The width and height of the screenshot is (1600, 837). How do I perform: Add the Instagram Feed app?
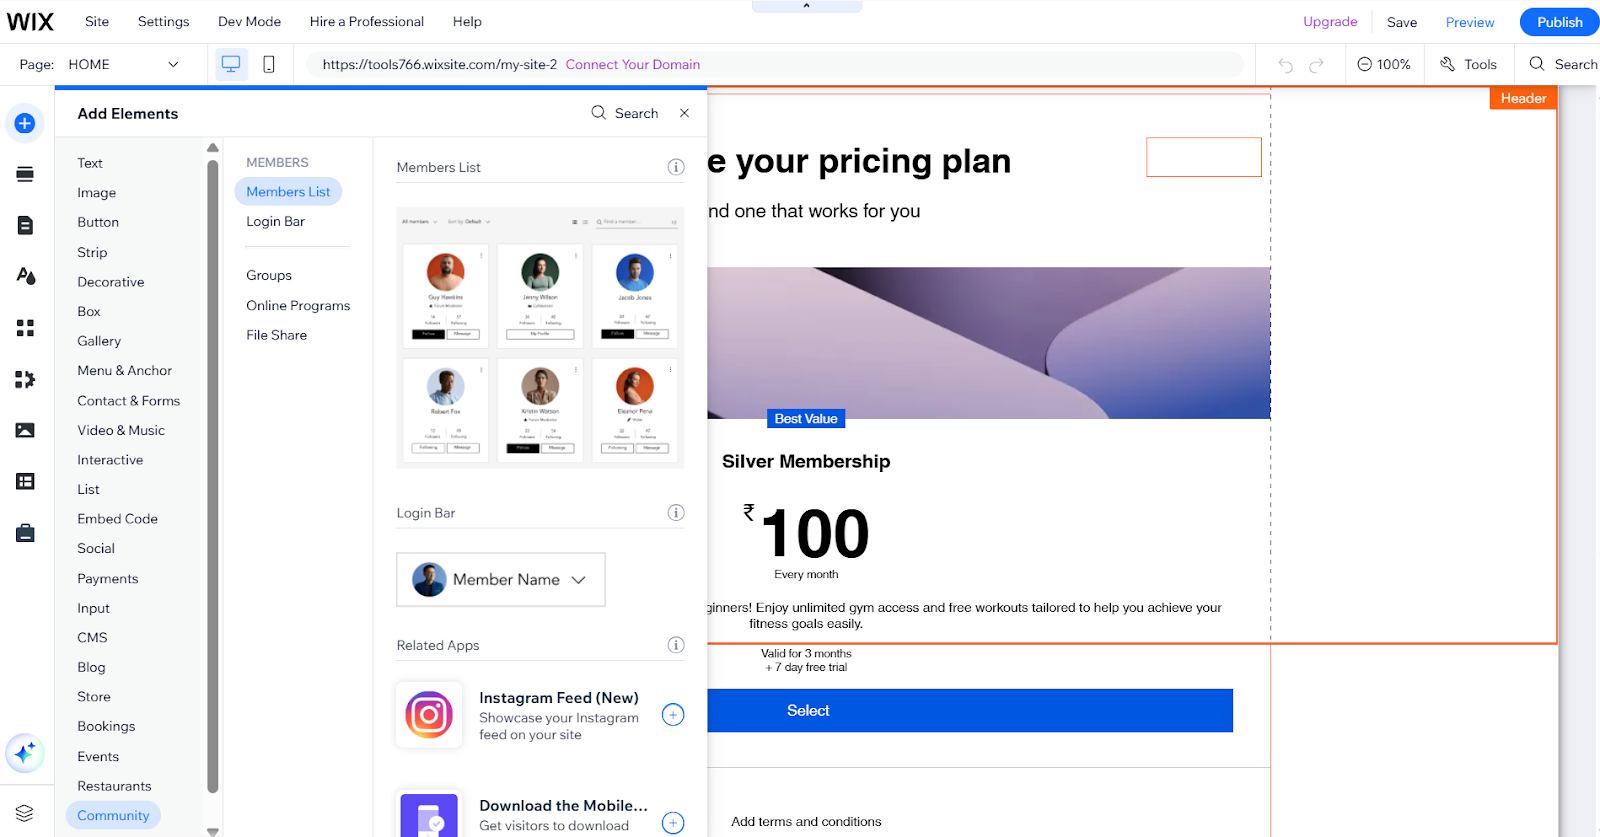pos(673,715)
